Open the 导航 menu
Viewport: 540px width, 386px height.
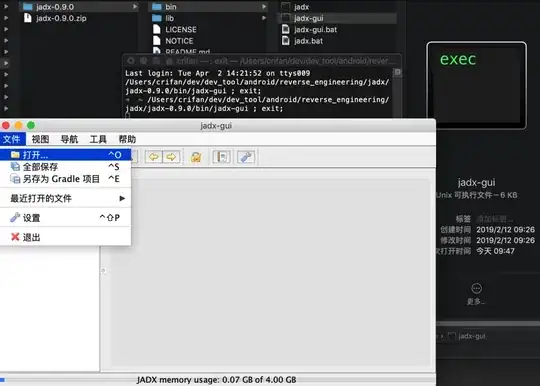pyautogui.click(x=69, y=139)
